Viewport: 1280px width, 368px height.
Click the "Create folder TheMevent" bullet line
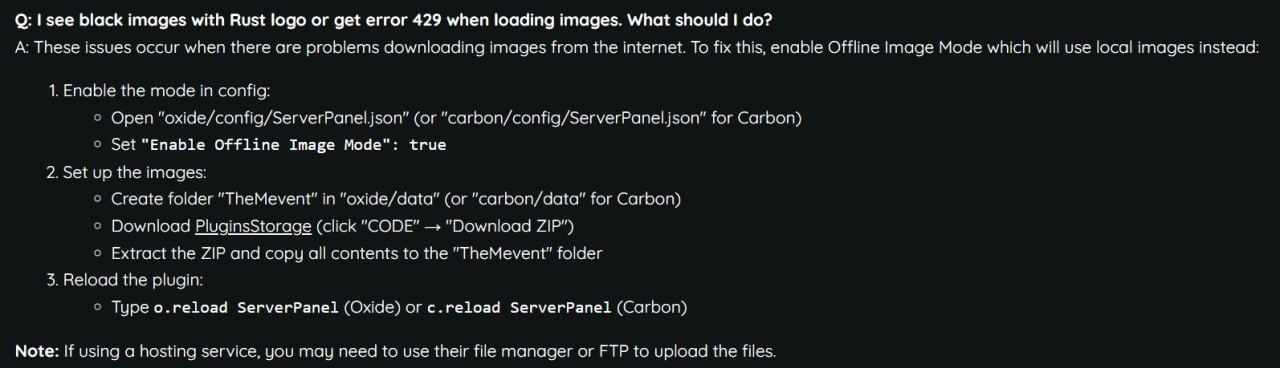[396, 199]
